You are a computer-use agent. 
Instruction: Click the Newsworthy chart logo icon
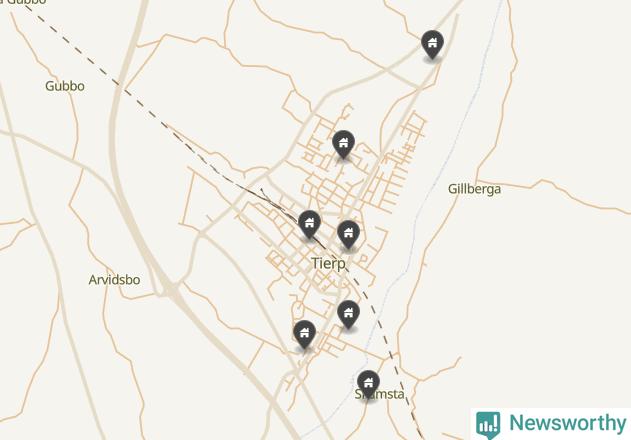point(488,425)
